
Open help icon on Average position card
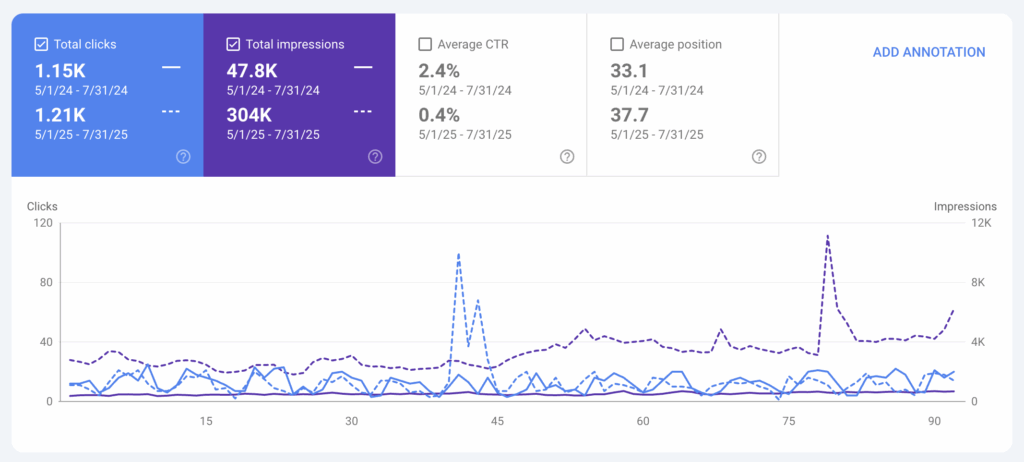(759, 156)
